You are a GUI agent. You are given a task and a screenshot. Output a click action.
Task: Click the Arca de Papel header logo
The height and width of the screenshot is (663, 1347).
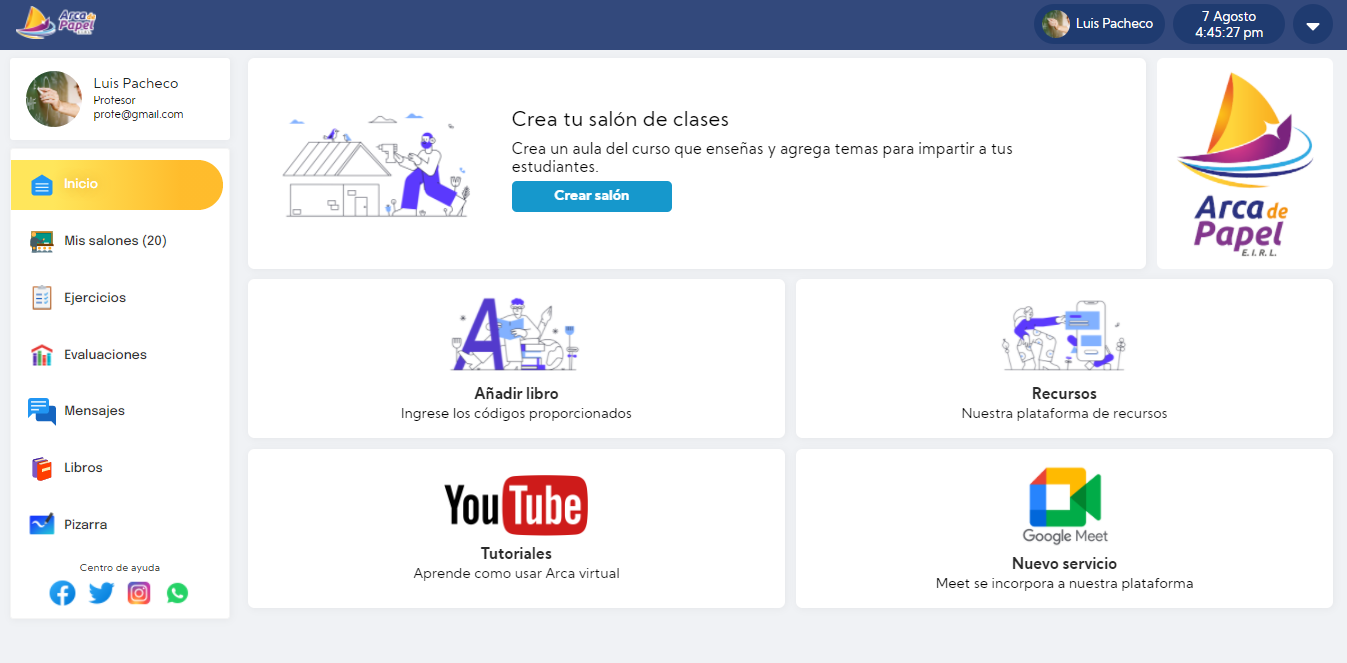56,23
